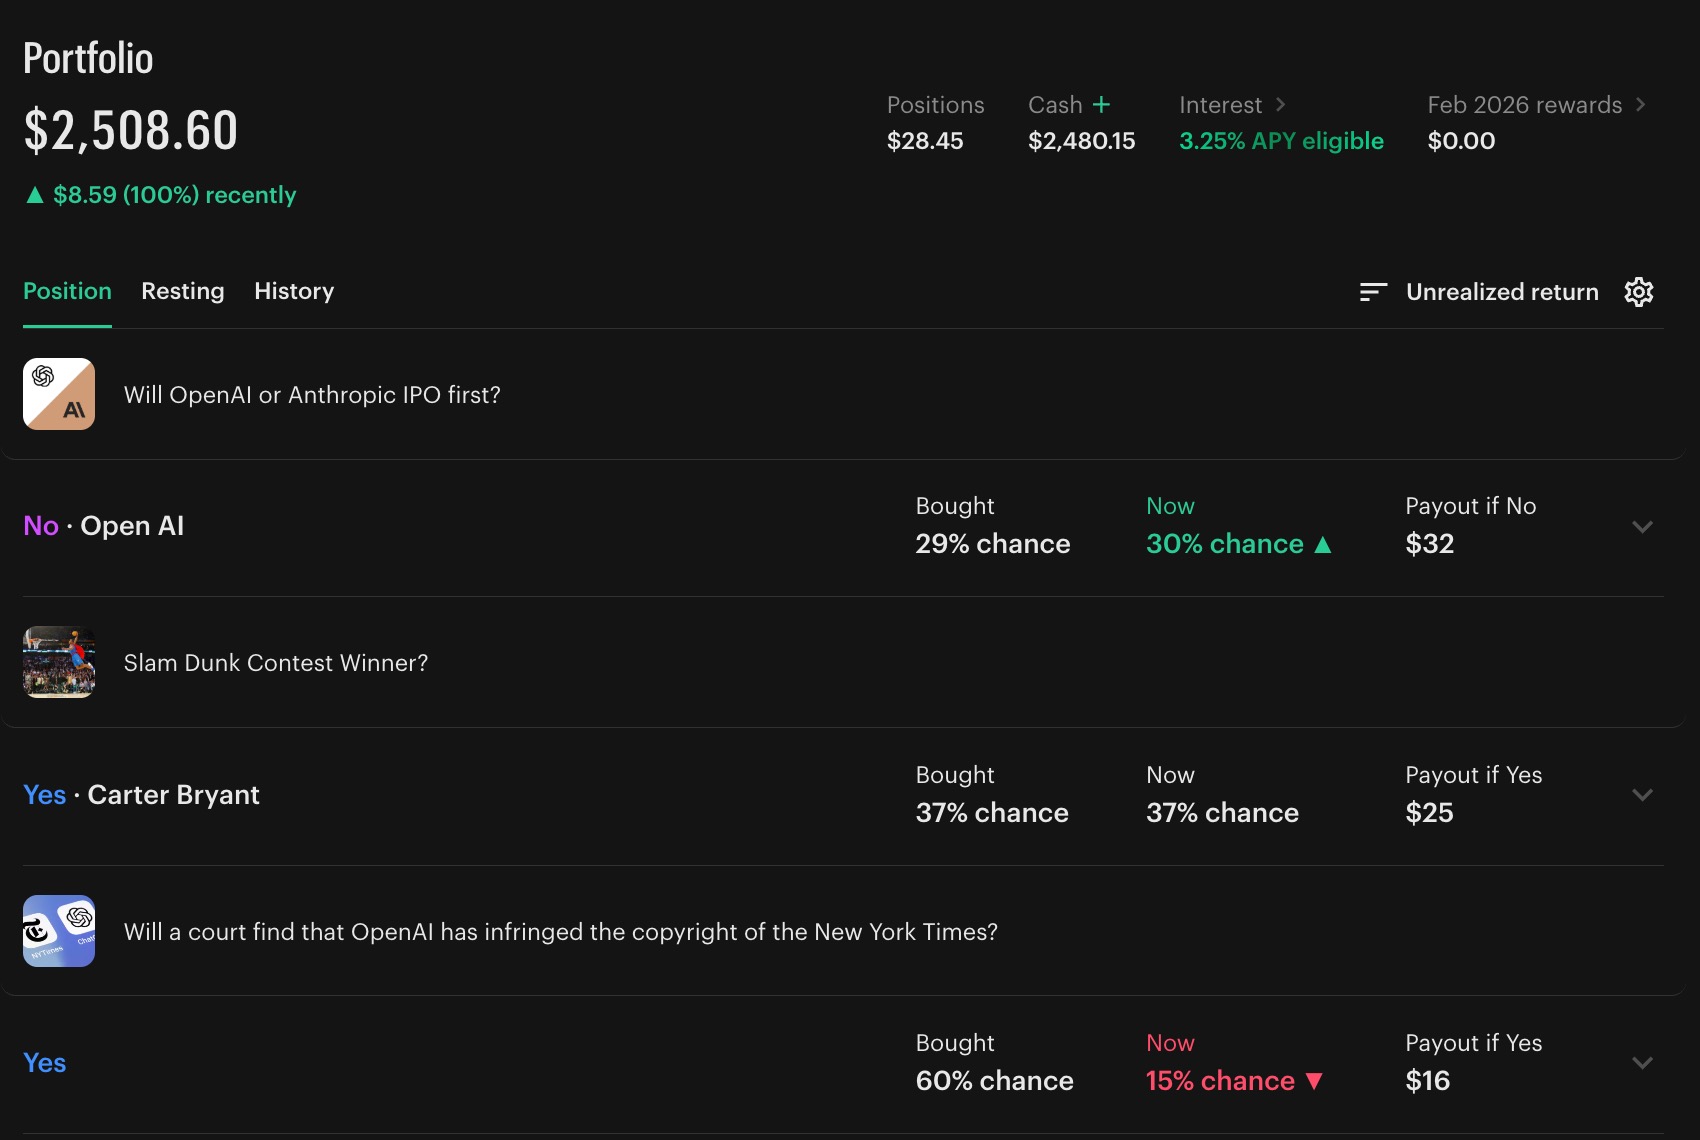
Task: Click the Feb 2026 rewards label
Action: [x=1524, y=105]
